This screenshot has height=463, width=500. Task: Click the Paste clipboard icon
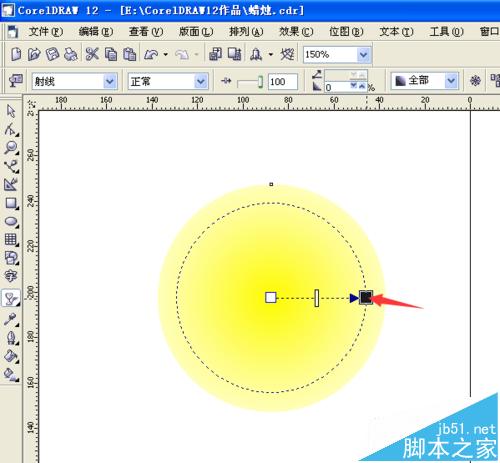[x=129, y=54]
